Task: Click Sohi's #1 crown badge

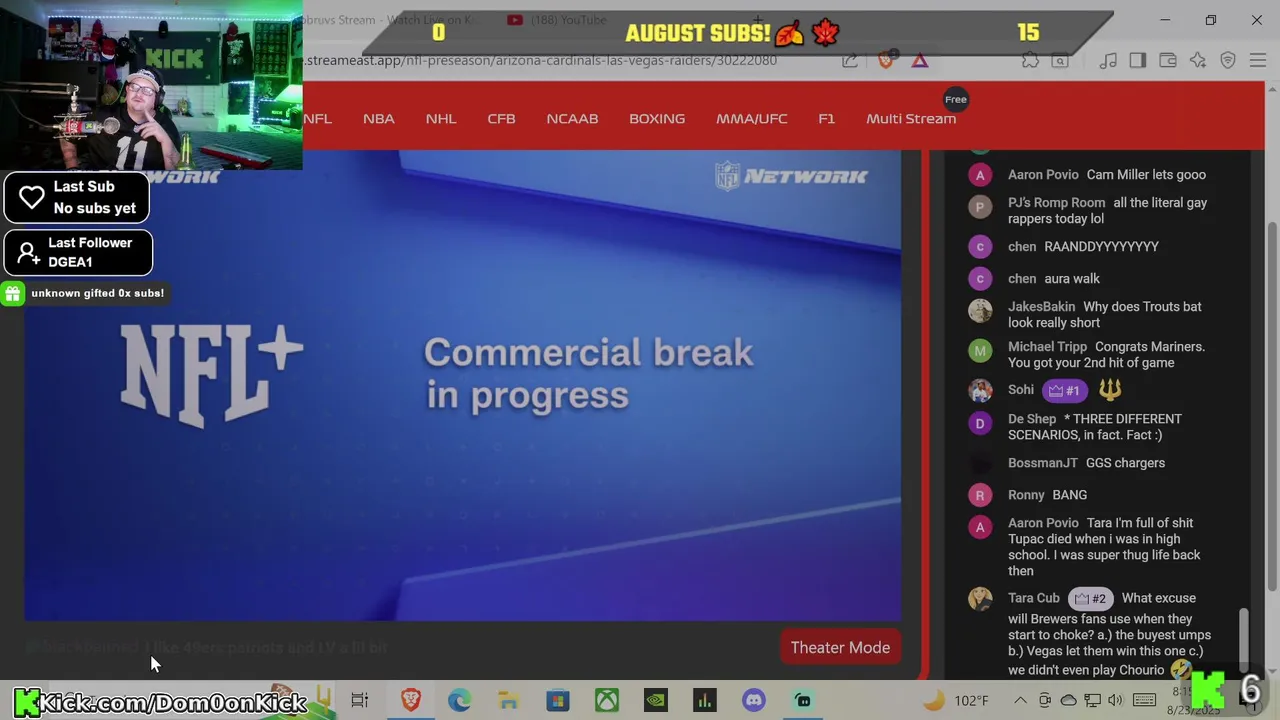Action: point(1065,390)
